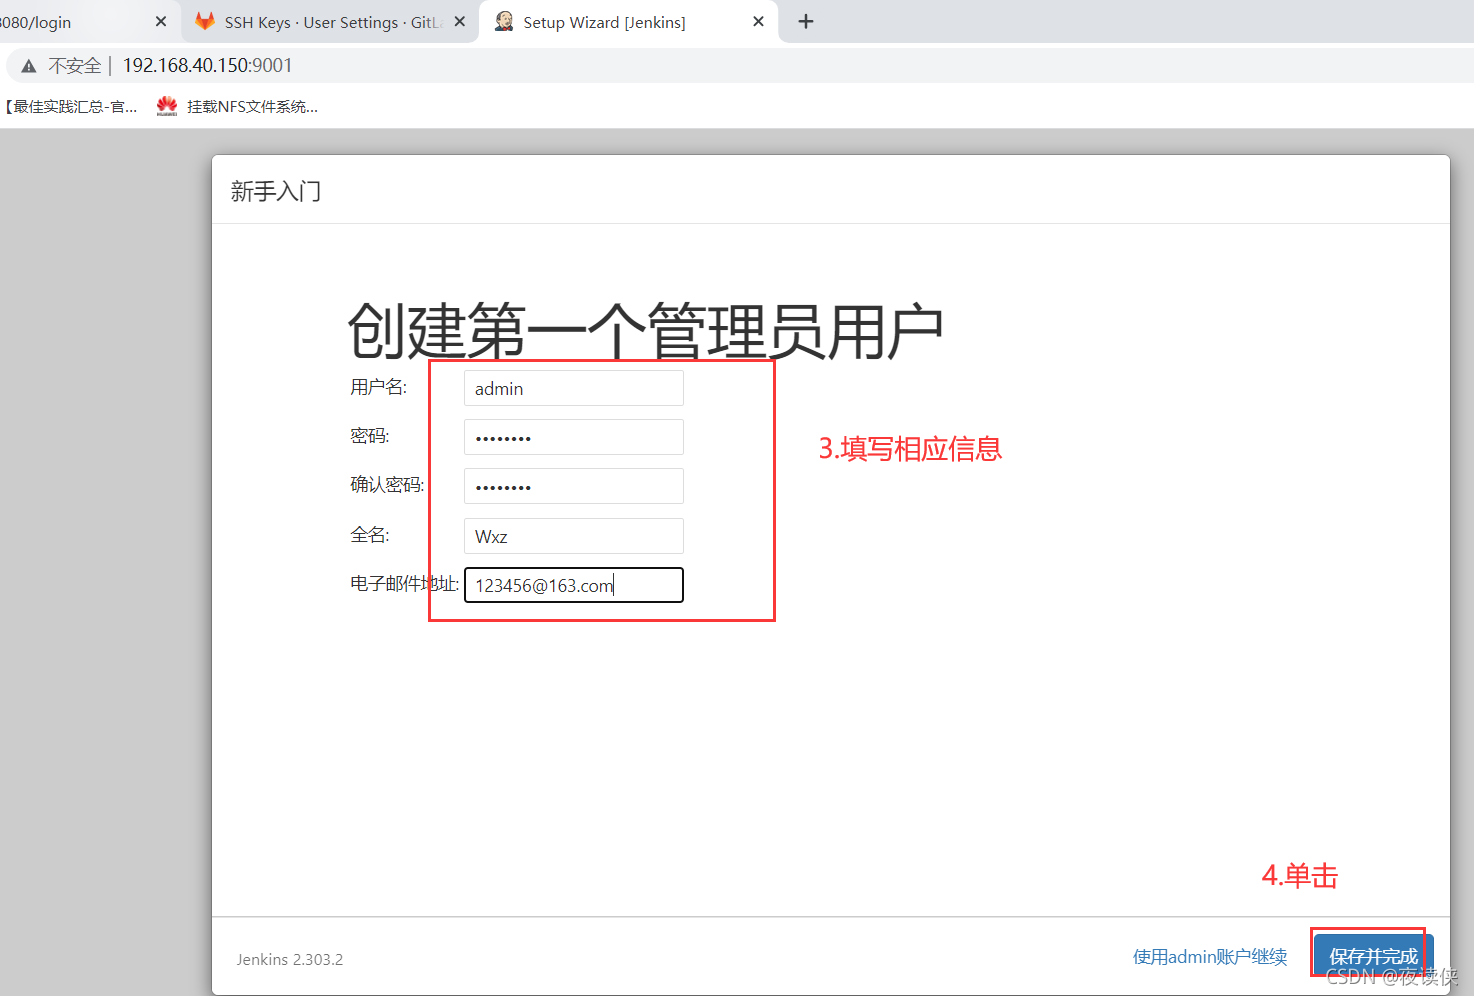Viewport: 1474px width, 996px height.
Task: Click the 保存并完成 button
Action: click(1373, 956)
